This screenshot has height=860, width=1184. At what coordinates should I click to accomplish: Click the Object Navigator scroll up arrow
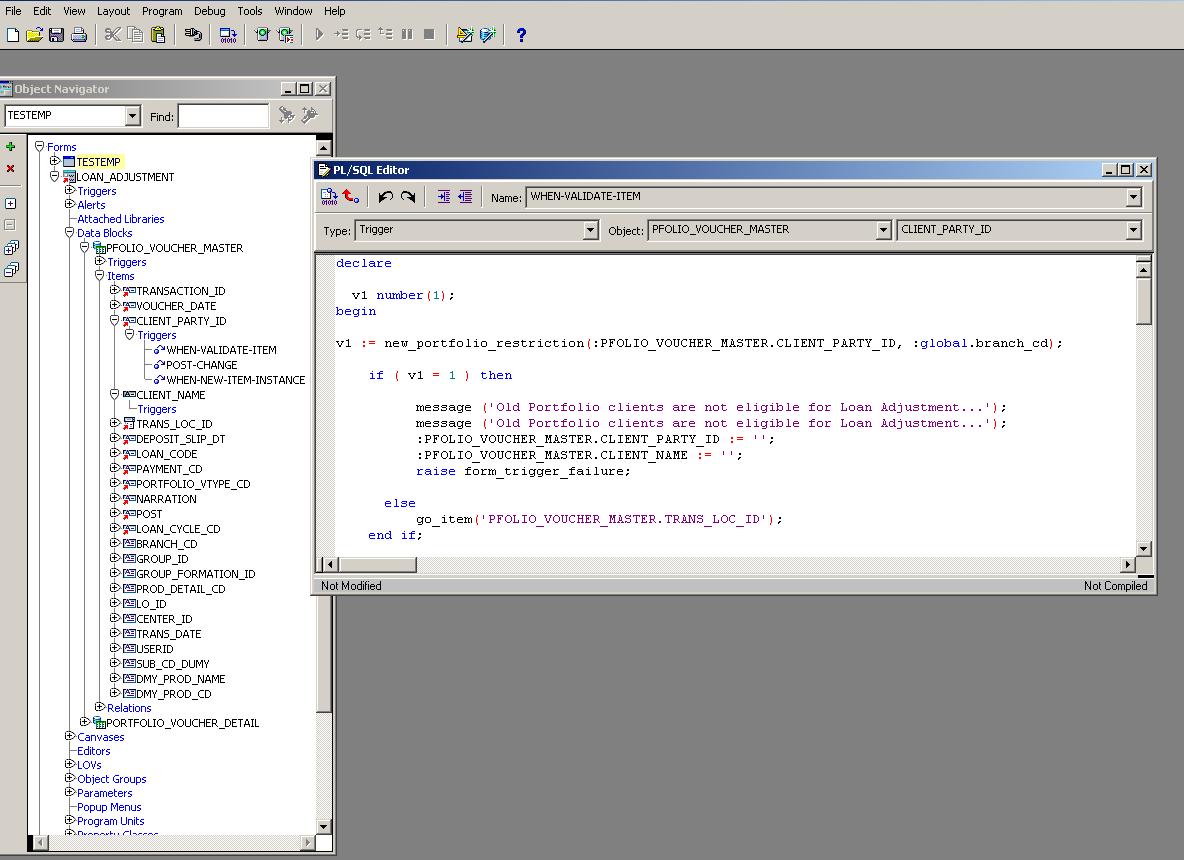323,148
